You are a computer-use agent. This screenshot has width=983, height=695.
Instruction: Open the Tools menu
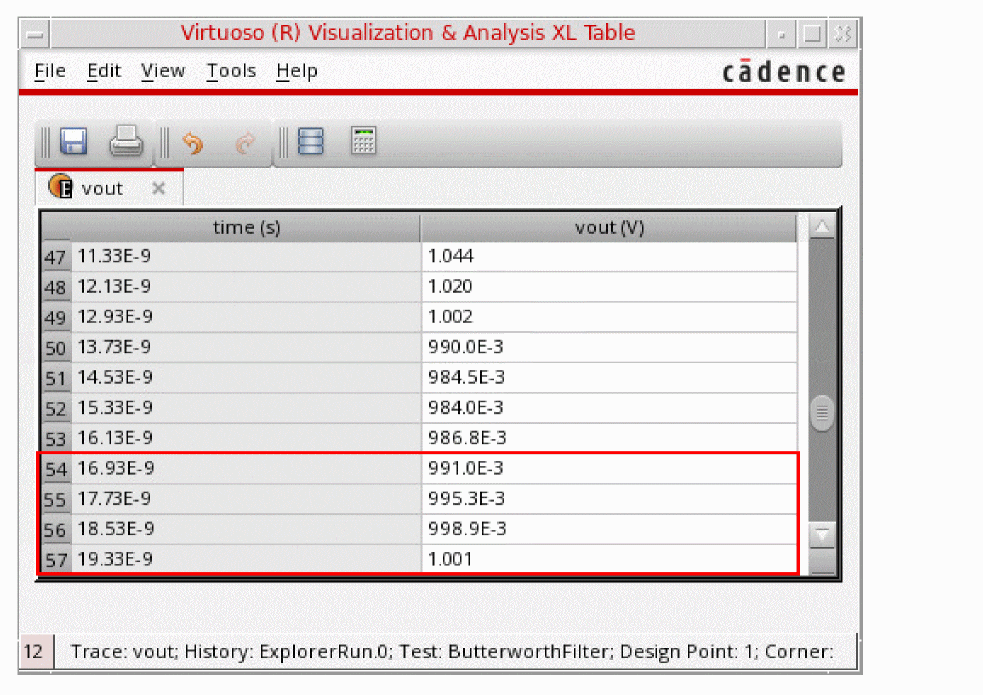point(231,71)
